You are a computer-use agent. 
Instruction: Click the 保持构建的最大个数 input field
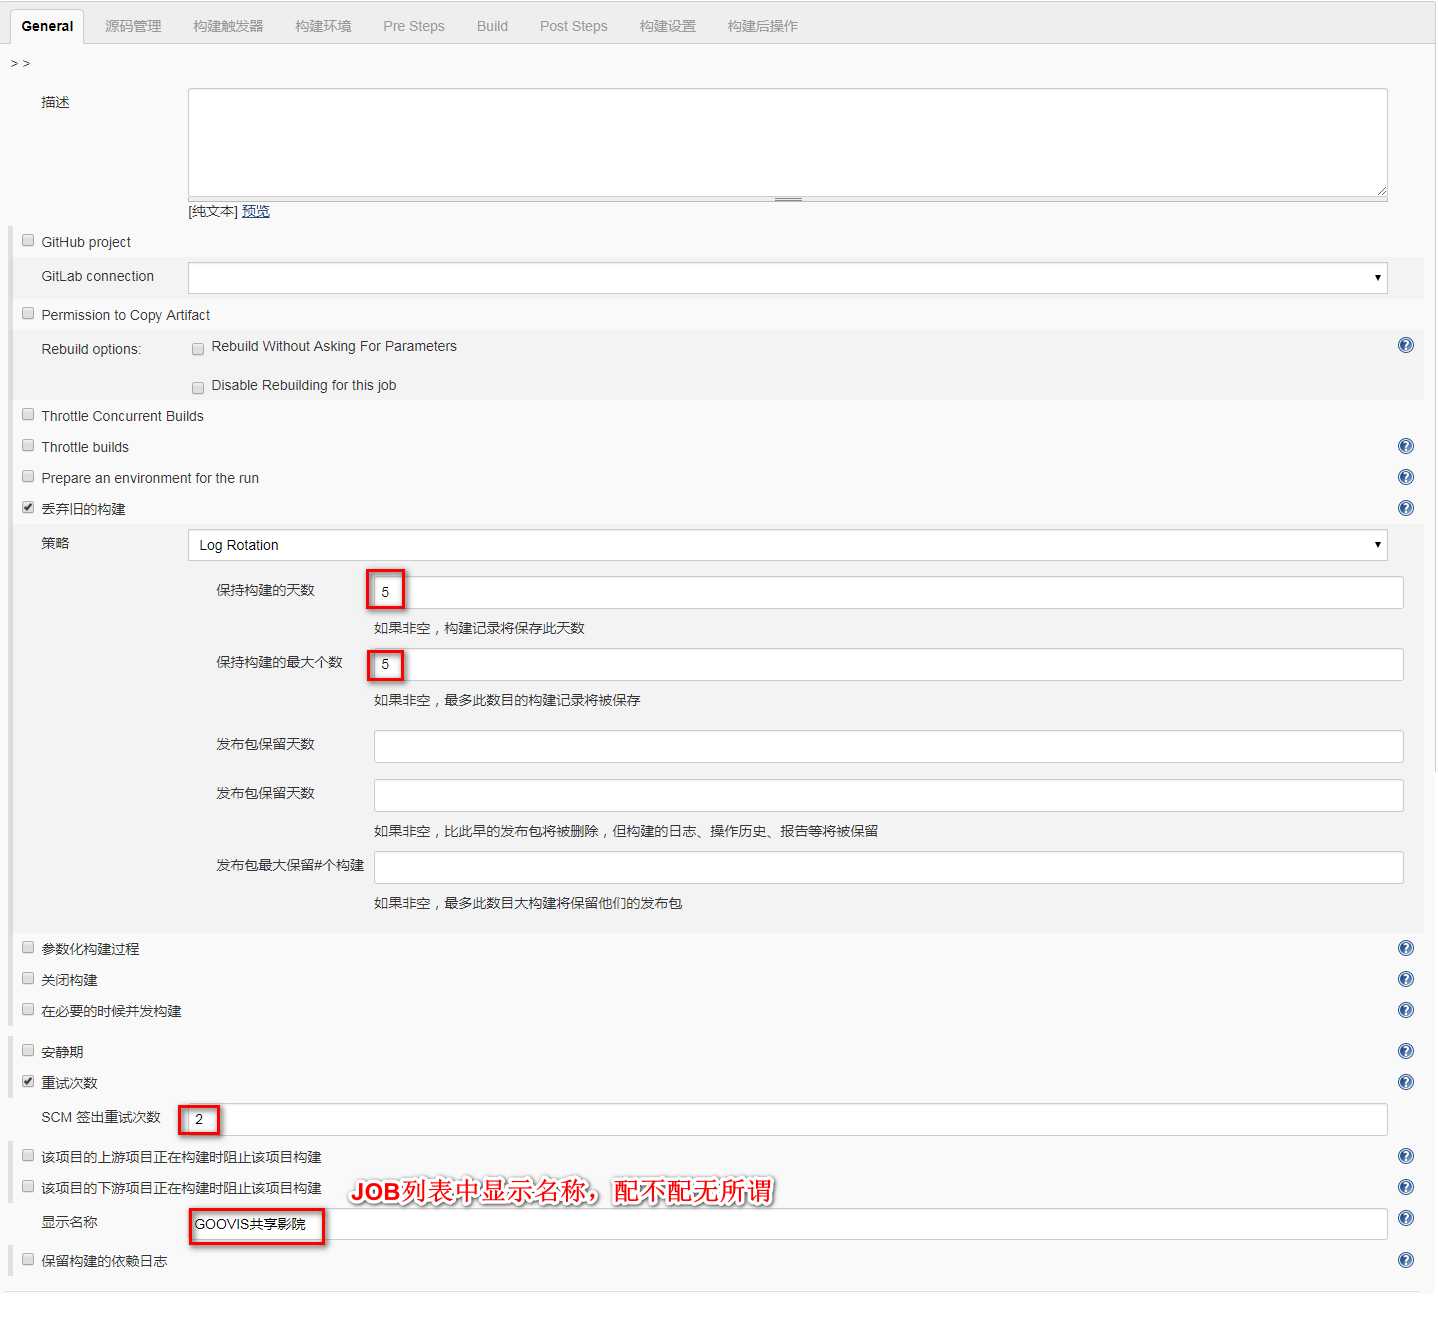[x=888, y=665]
